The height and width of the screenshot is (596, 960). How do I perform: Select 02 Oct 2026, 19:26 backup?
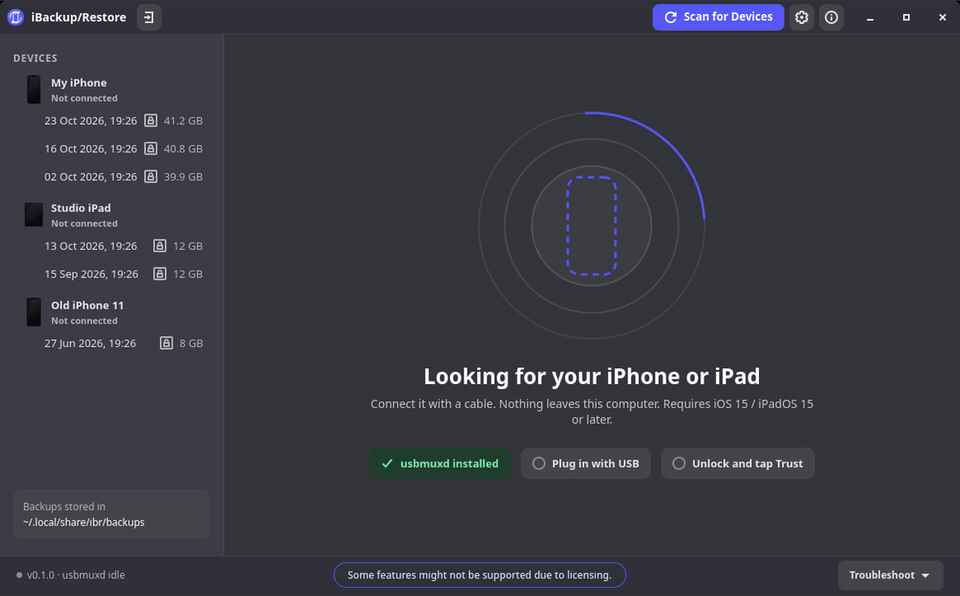[113, 177]
